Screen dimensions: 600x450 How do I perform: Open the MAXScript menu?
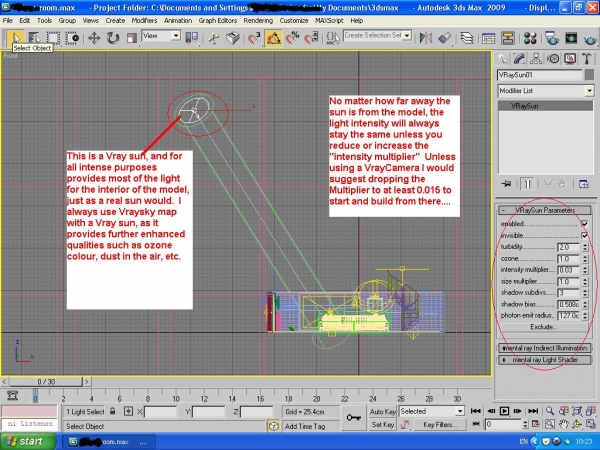tap(329, 21)
